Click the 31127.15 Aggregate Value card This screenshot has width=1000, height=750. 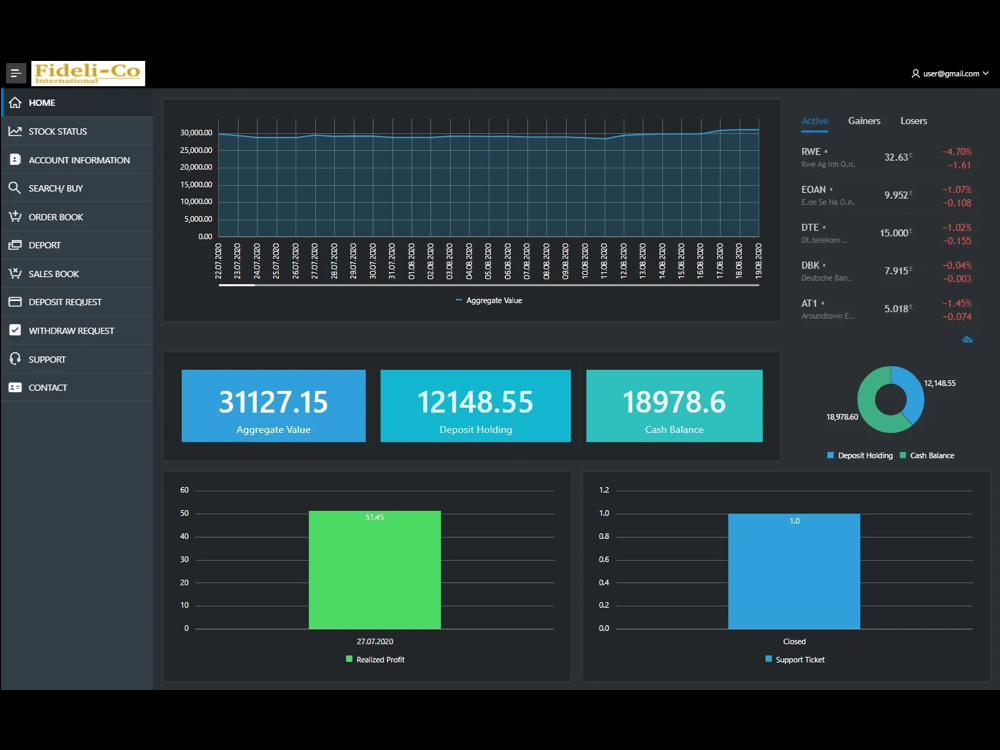[274, 406]
